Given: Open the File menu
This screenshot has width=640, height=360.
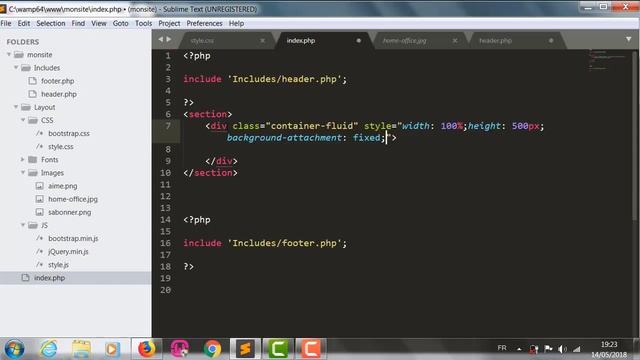Looking at the screenshot, I should [6, 23].
